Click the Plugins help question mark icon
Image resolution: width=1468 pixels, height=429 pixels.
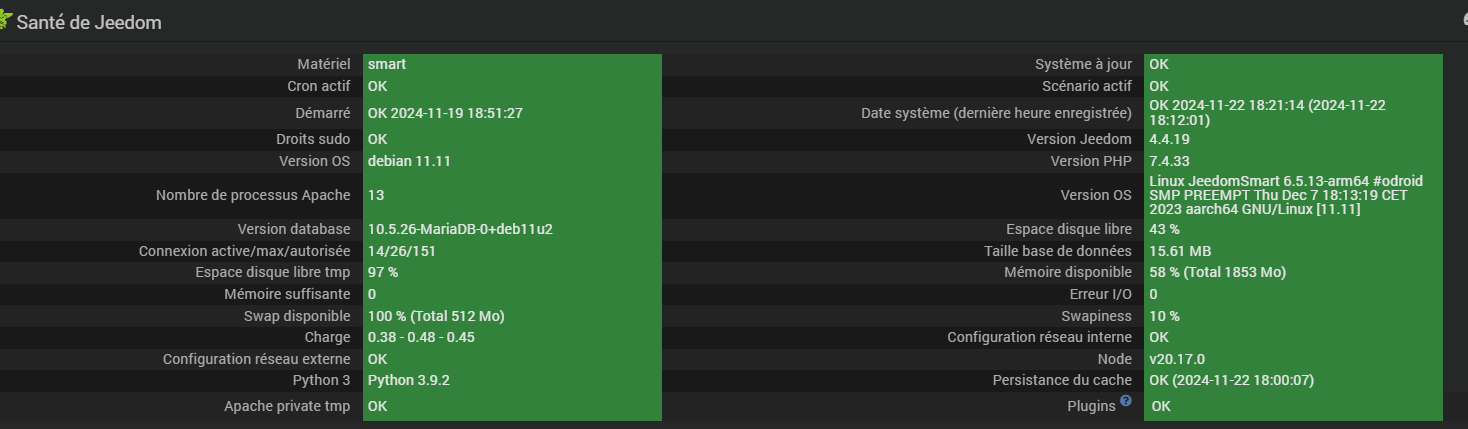pyautogui.click(x=1126, y=401)
